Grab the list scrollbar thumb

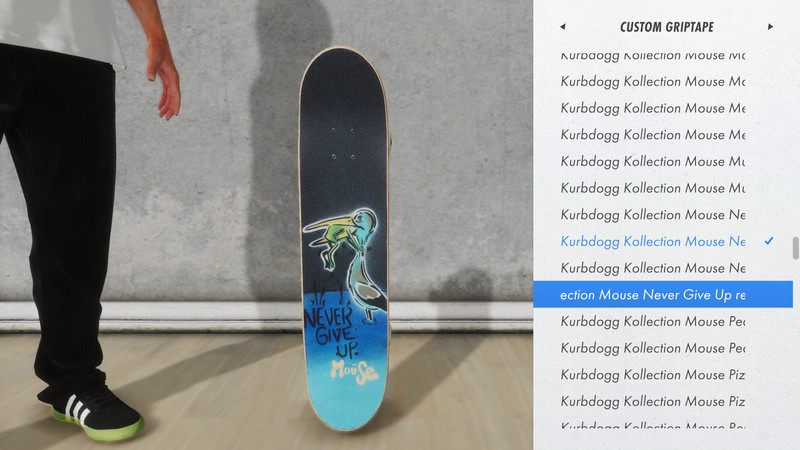tap(795, 248)
